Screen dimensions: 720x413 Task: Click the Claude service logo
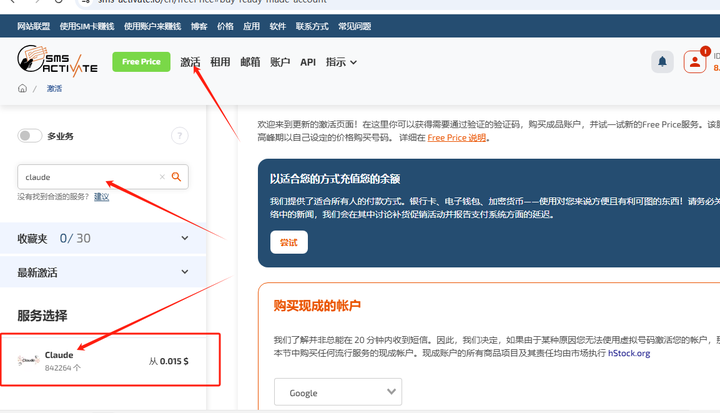(x=28, y=361)
